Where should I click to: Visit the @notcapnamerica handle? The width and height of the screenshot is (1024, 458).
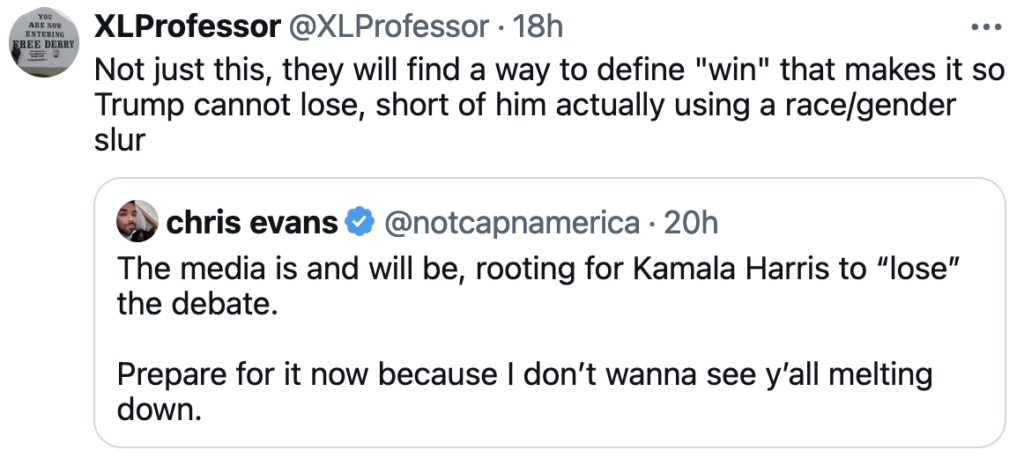[512, 222]
